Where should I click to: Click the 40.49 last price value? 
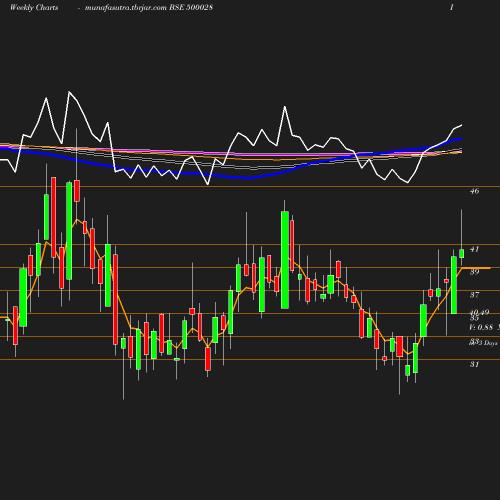pyautogui.click(x=479, y=312)
